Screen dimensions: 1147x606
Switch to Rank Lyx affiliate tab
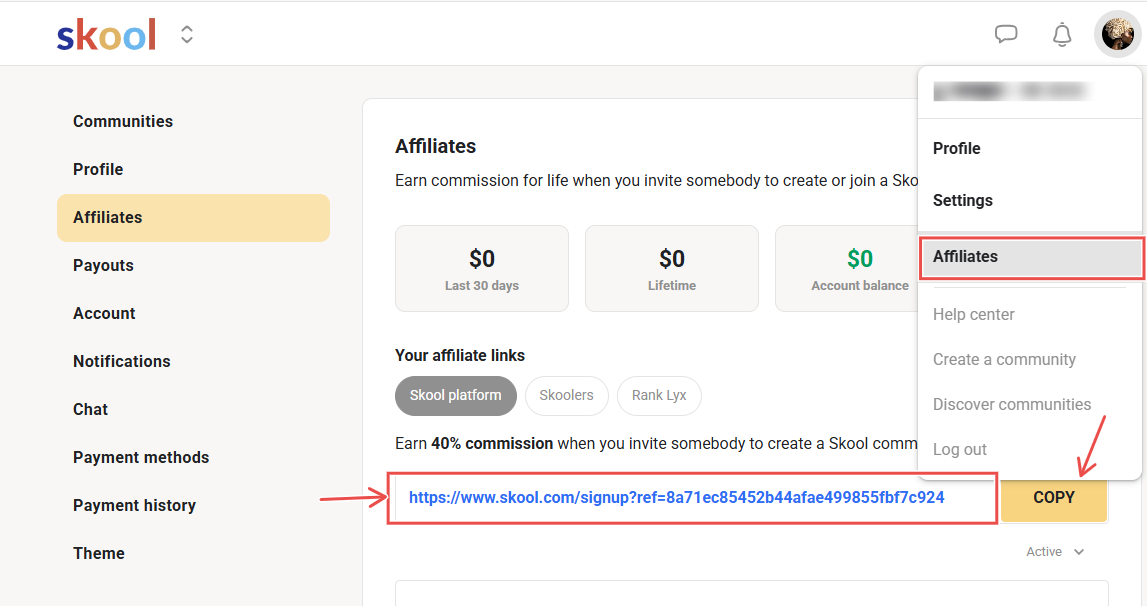click(x=659, y=395)
